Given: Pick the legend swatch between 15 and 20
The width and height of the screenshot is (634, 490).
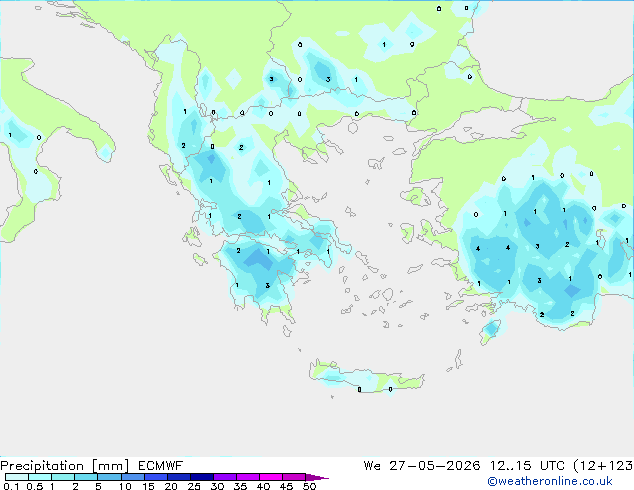Looking at the screenshot, I should (x=155, y=477).
